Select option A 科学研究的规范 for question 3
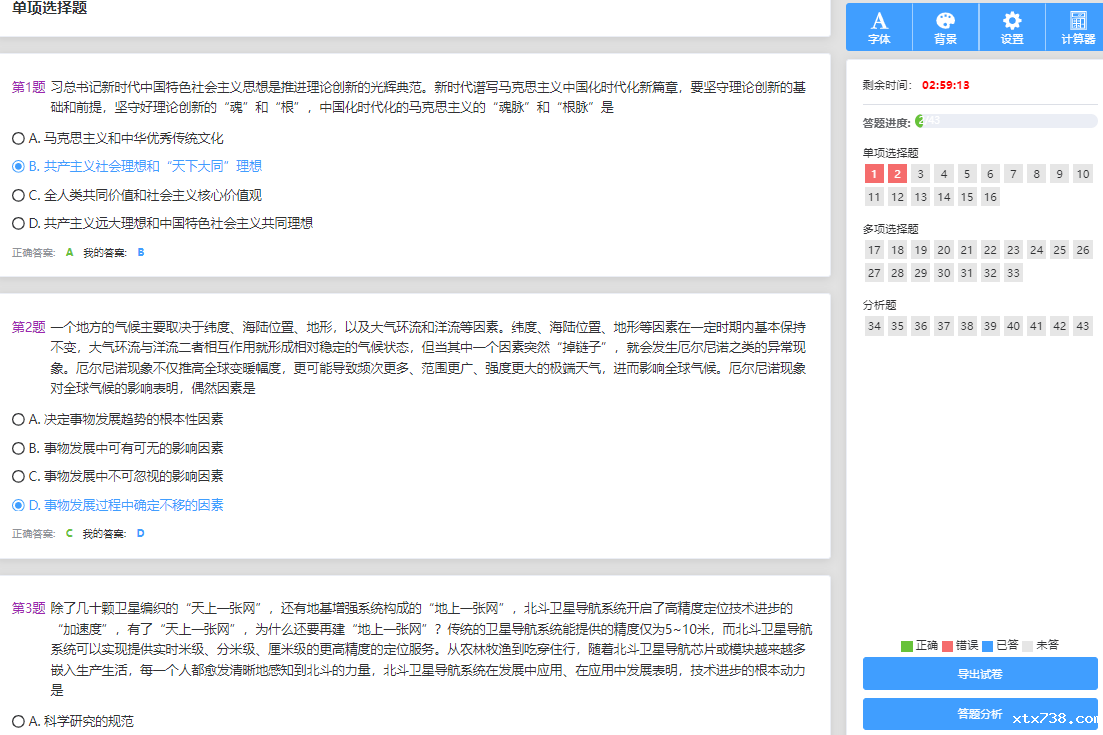1103x735 pixels. pyautogui.click(x=18, y=721)
